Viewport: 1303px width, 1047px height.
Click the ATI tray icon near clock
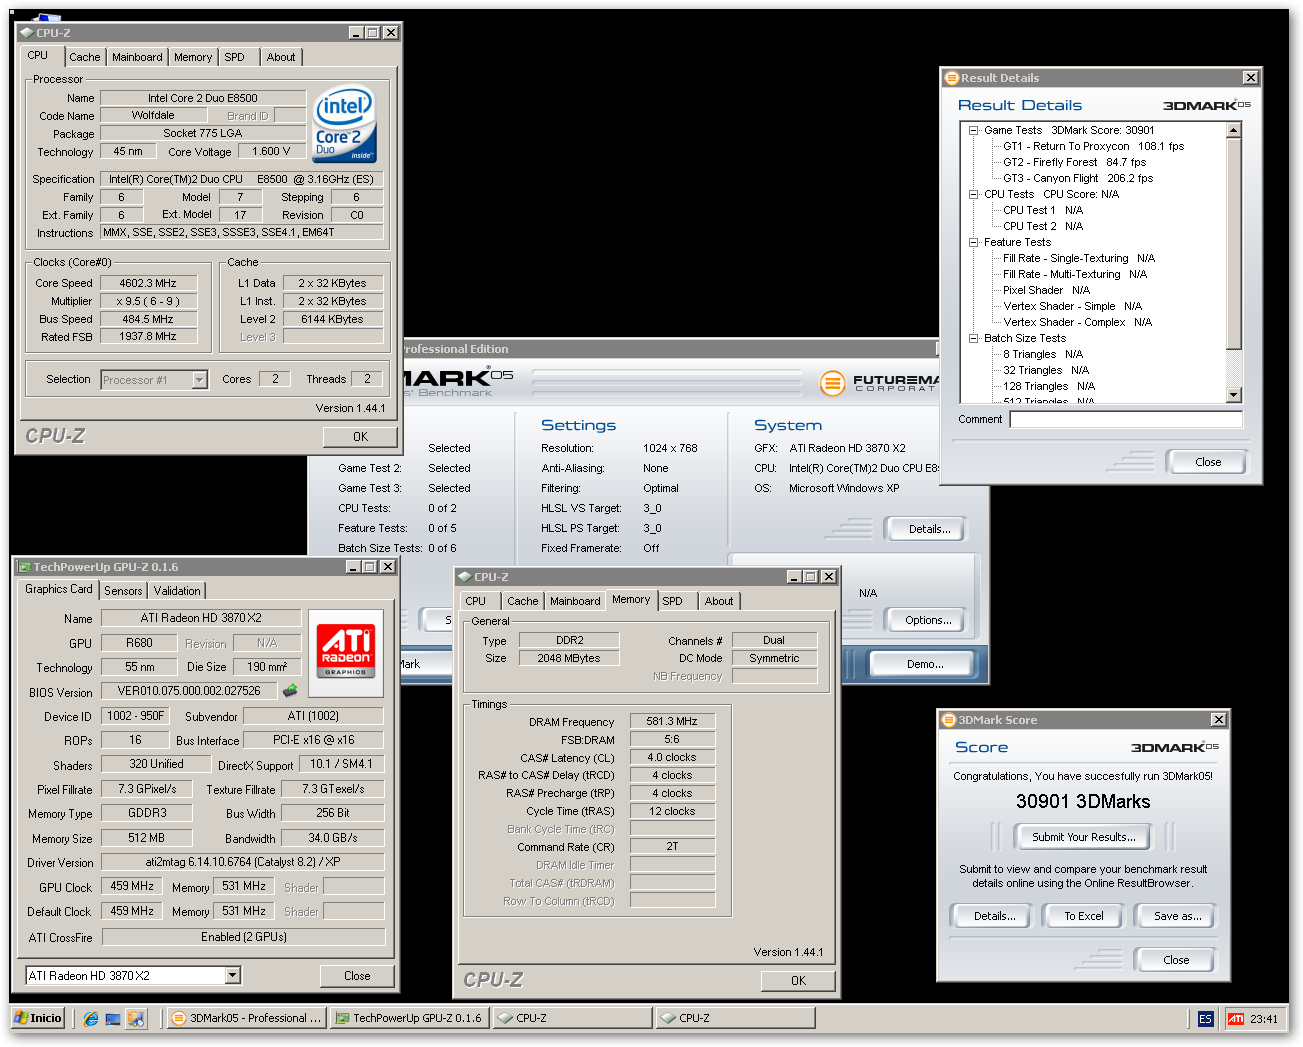click(1236, 1018)
